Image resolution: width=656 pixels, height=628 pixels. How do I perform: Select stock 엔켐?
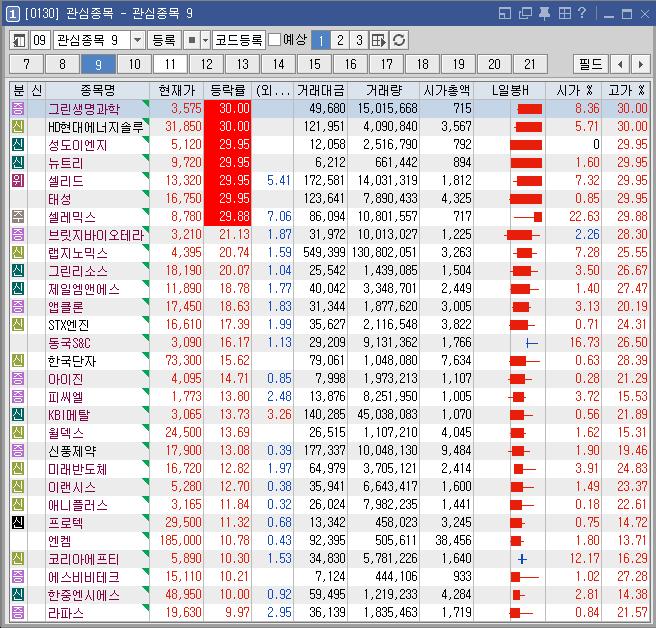click(x=60, y=541)
